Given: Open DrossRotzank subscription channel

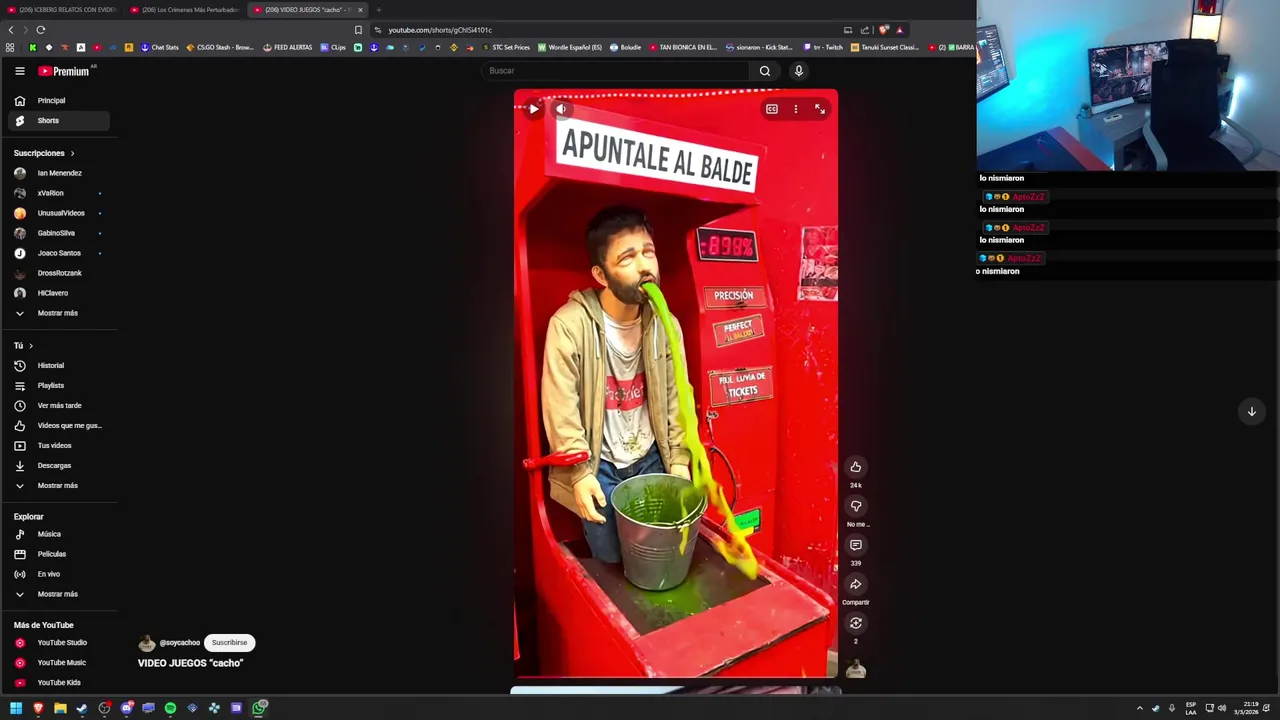Looking at the screenshot, I should [x=59, y=273].
